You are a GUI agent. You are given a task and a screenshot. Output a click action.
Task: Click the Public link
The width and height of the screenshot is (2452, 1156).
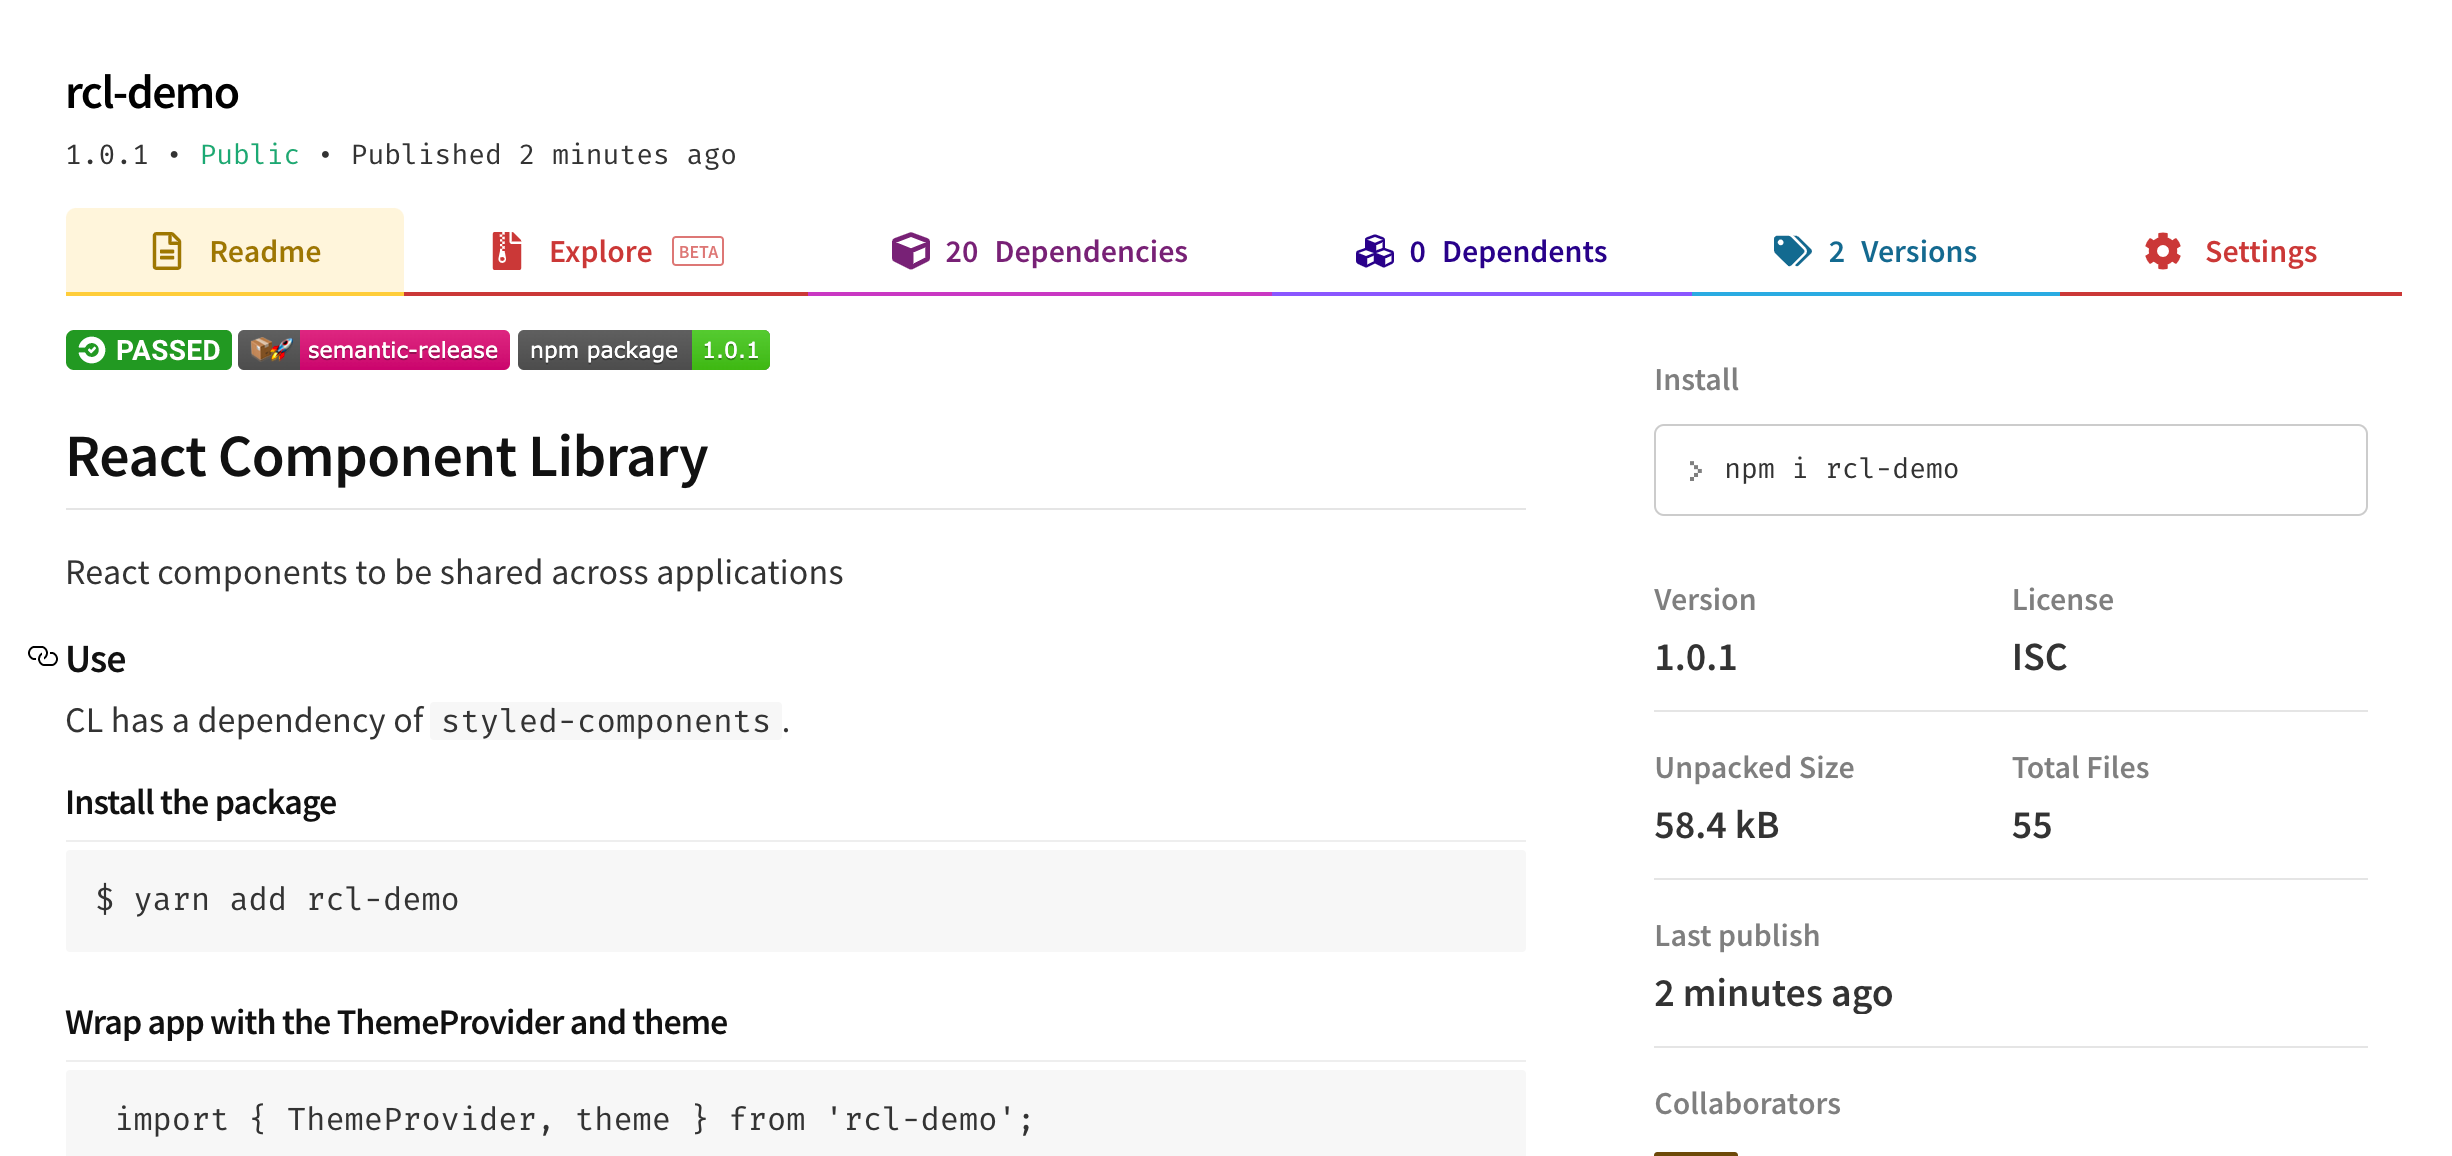tap(249, 153)
